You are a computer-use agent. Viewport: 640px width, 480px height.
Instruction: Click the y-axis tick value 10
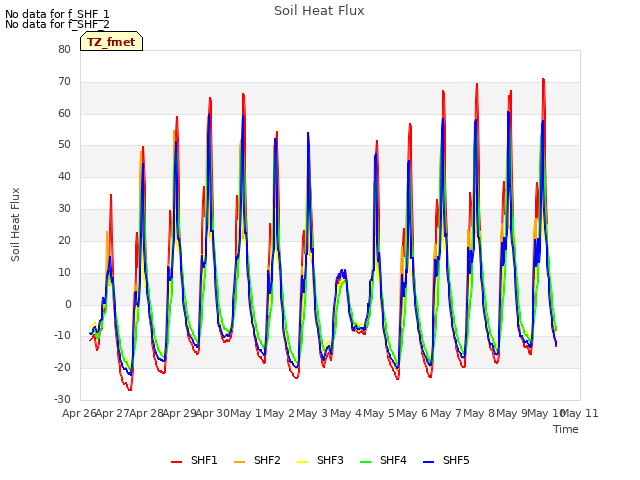(64, 272)
